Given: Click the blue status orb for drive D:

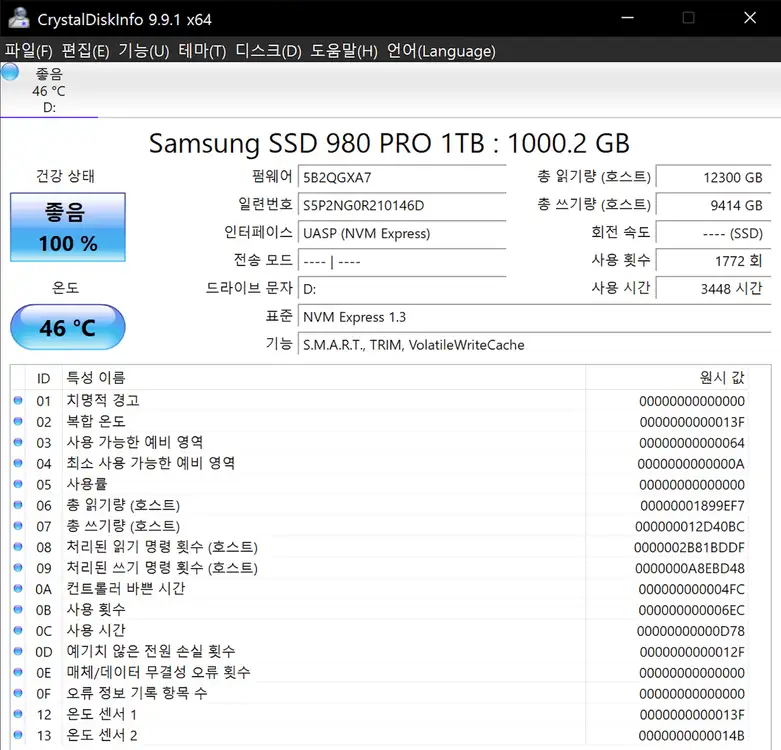Looking at the screenshot, I should click(x=9, y=72).
